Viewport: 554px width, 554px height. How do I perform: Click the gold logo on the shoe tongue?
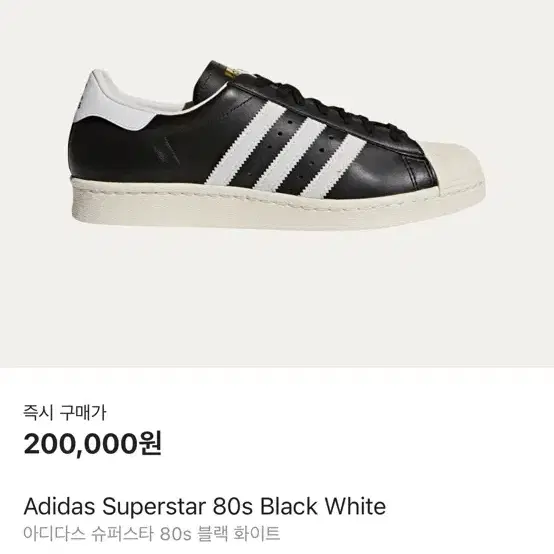pos(233,71)
